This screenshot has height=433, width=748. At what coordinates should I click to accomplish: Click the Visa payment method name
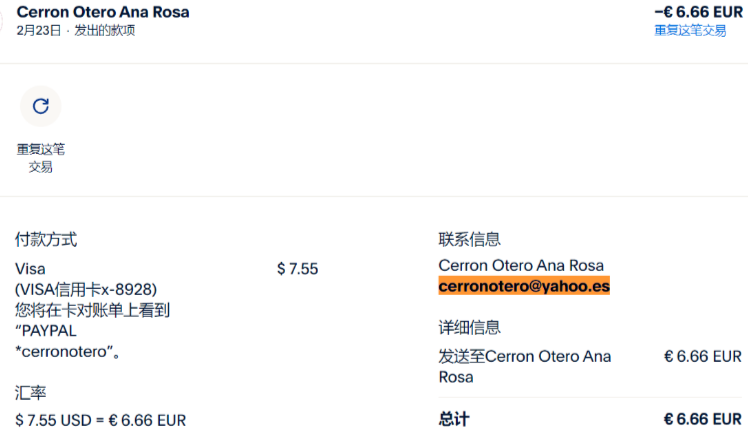(x=31, y=269)
